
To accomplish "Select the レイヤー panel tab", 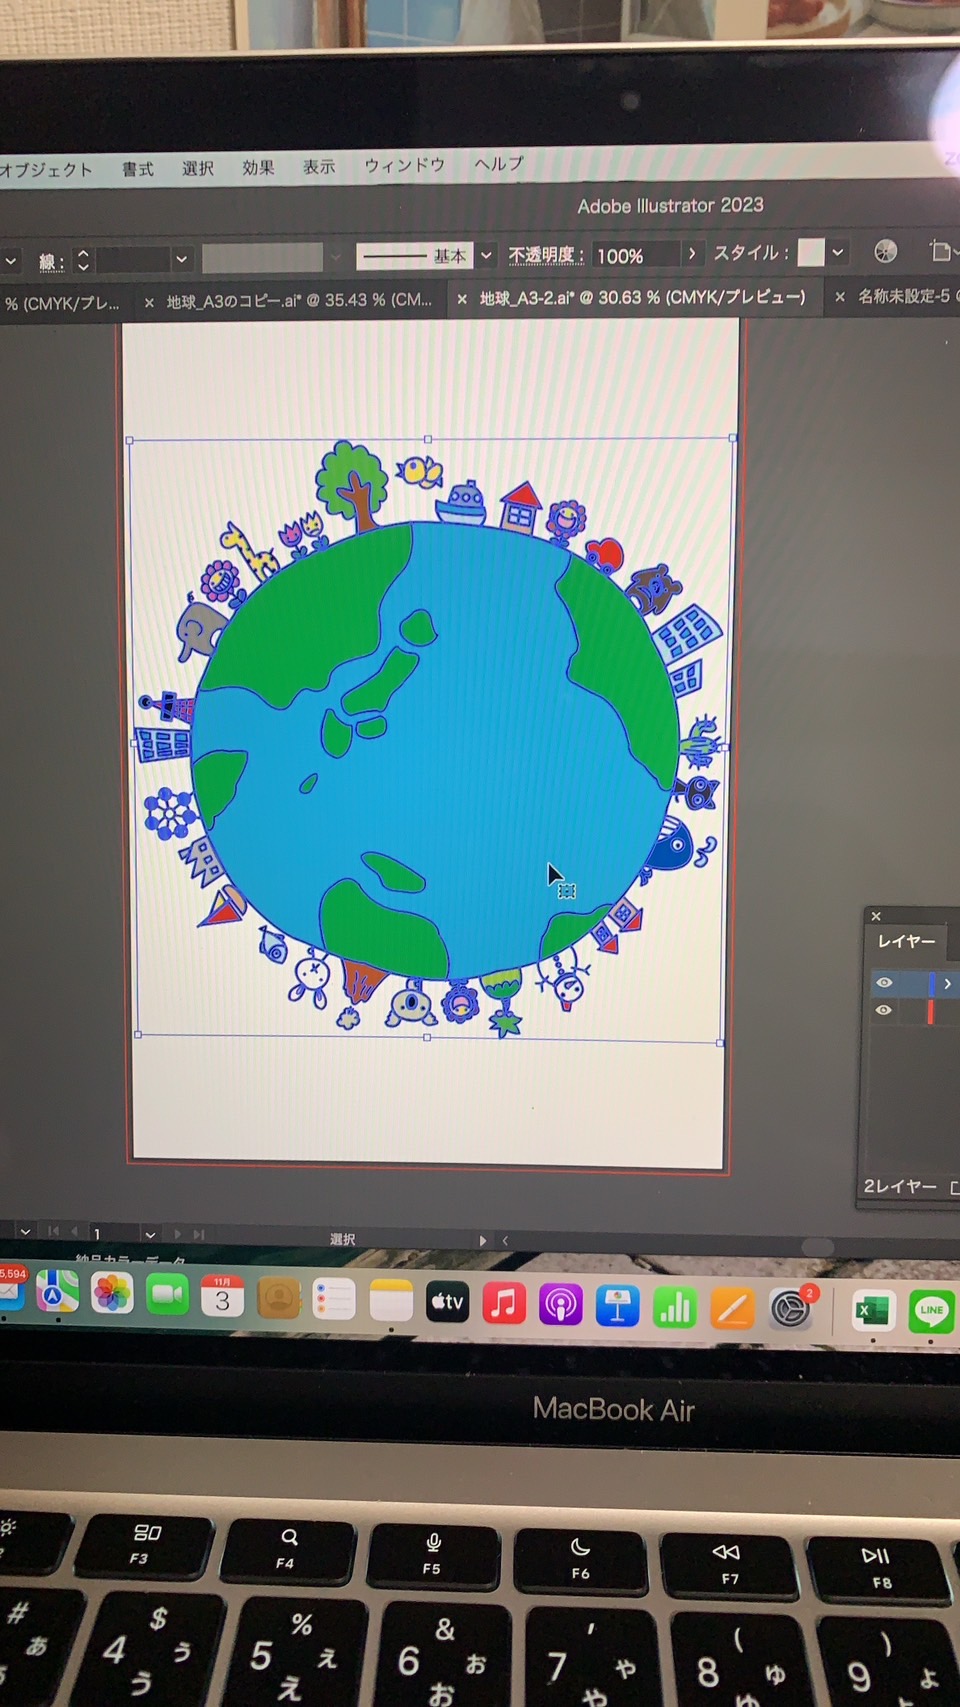I will (907, 942).
